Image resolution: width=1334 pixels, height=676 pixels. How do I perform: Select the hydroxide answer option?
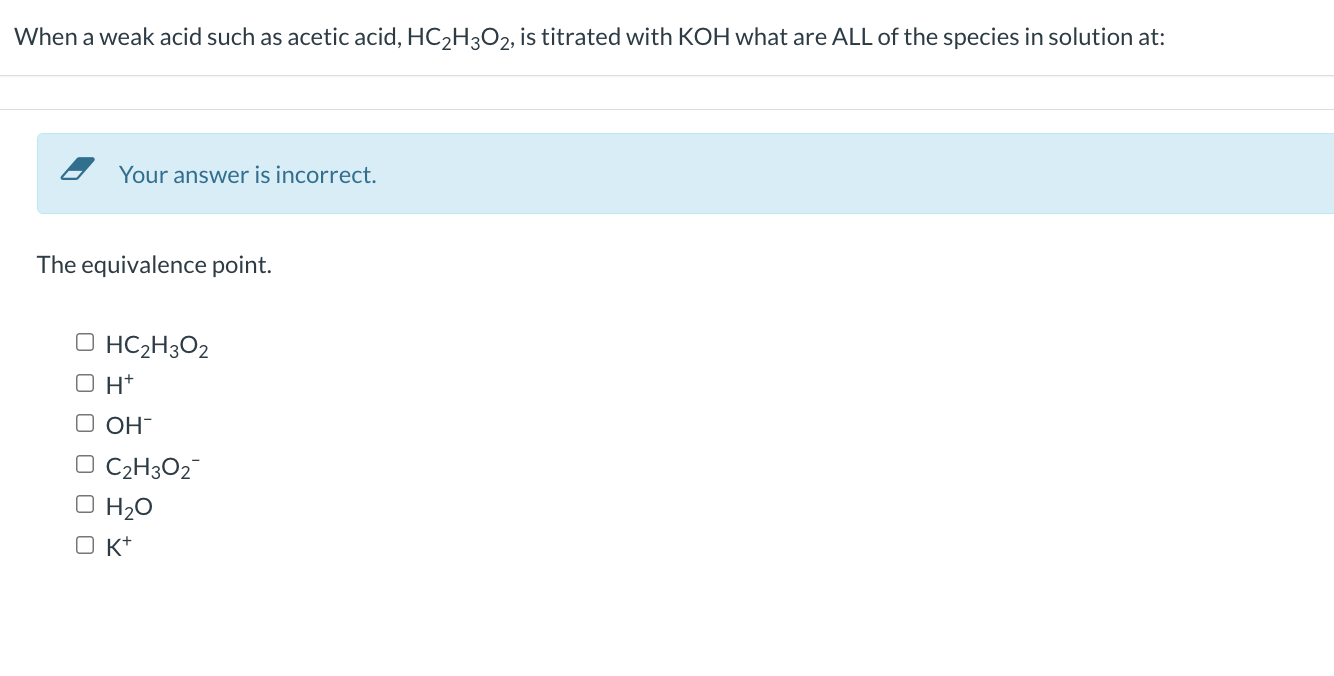[x=85, y=422]
